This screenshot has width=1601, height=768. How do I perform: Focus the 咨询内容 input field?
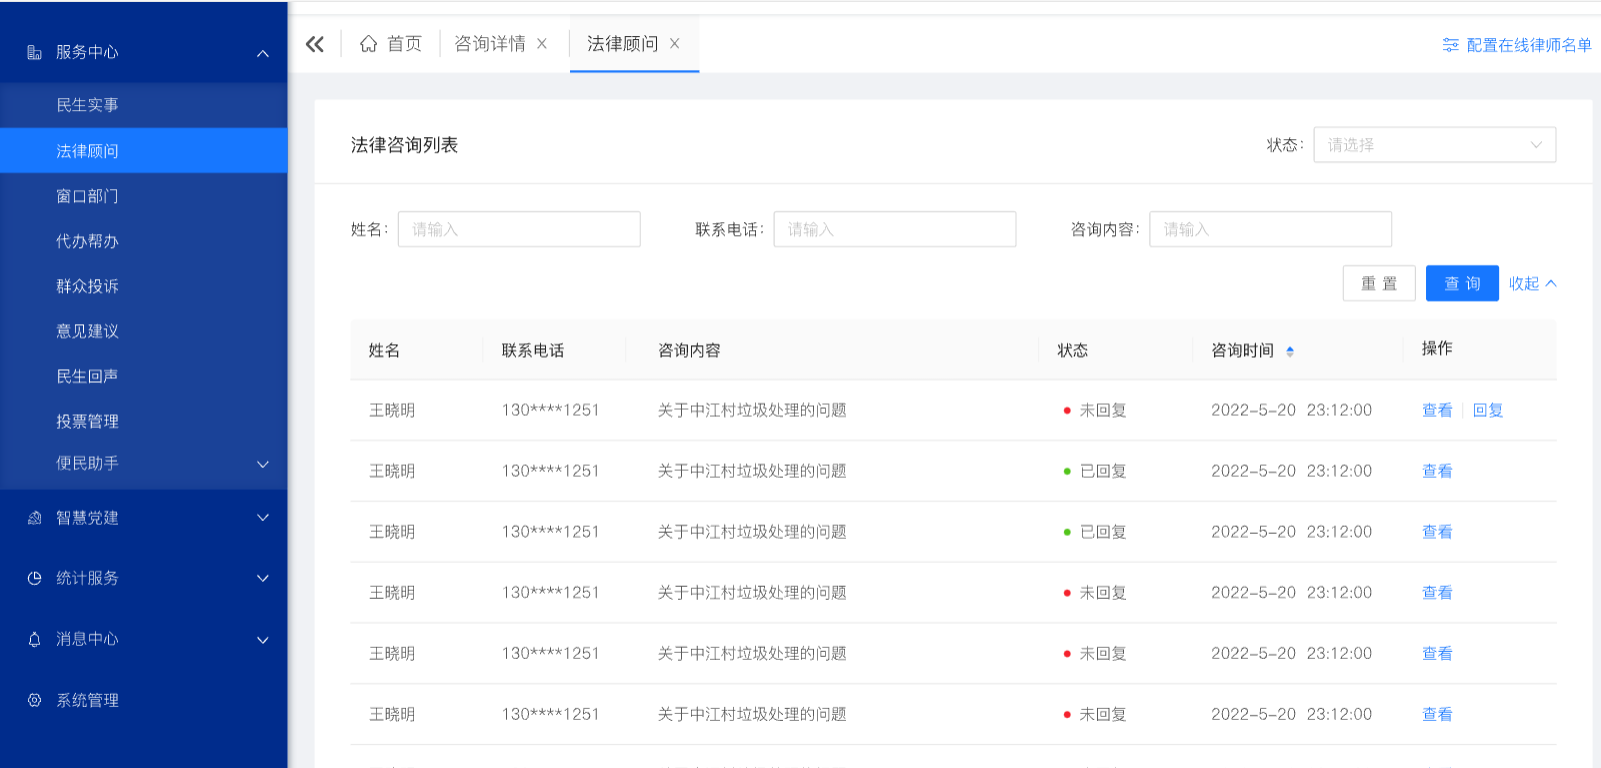[1271, 229]
